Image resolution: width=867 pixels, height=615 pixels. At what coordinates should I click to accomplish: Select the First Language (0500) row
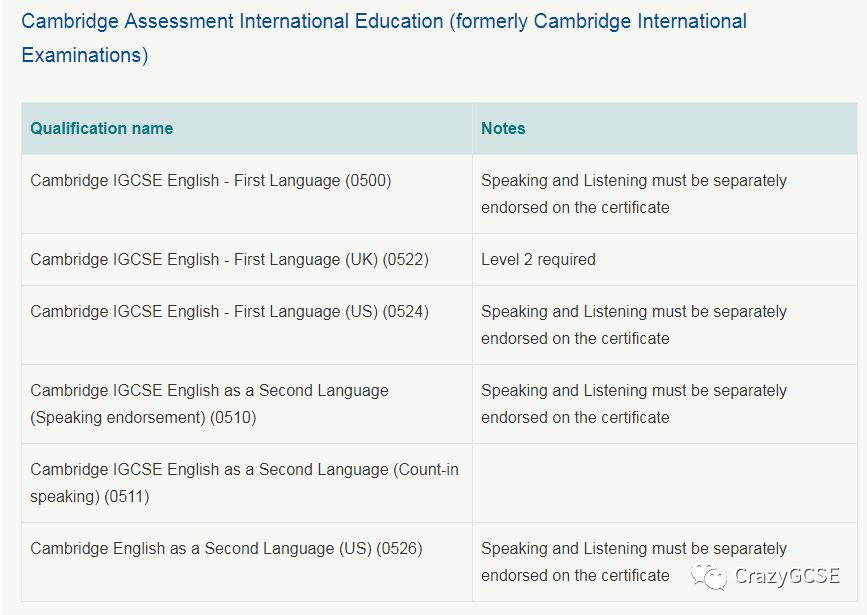[x=440, y=194]
